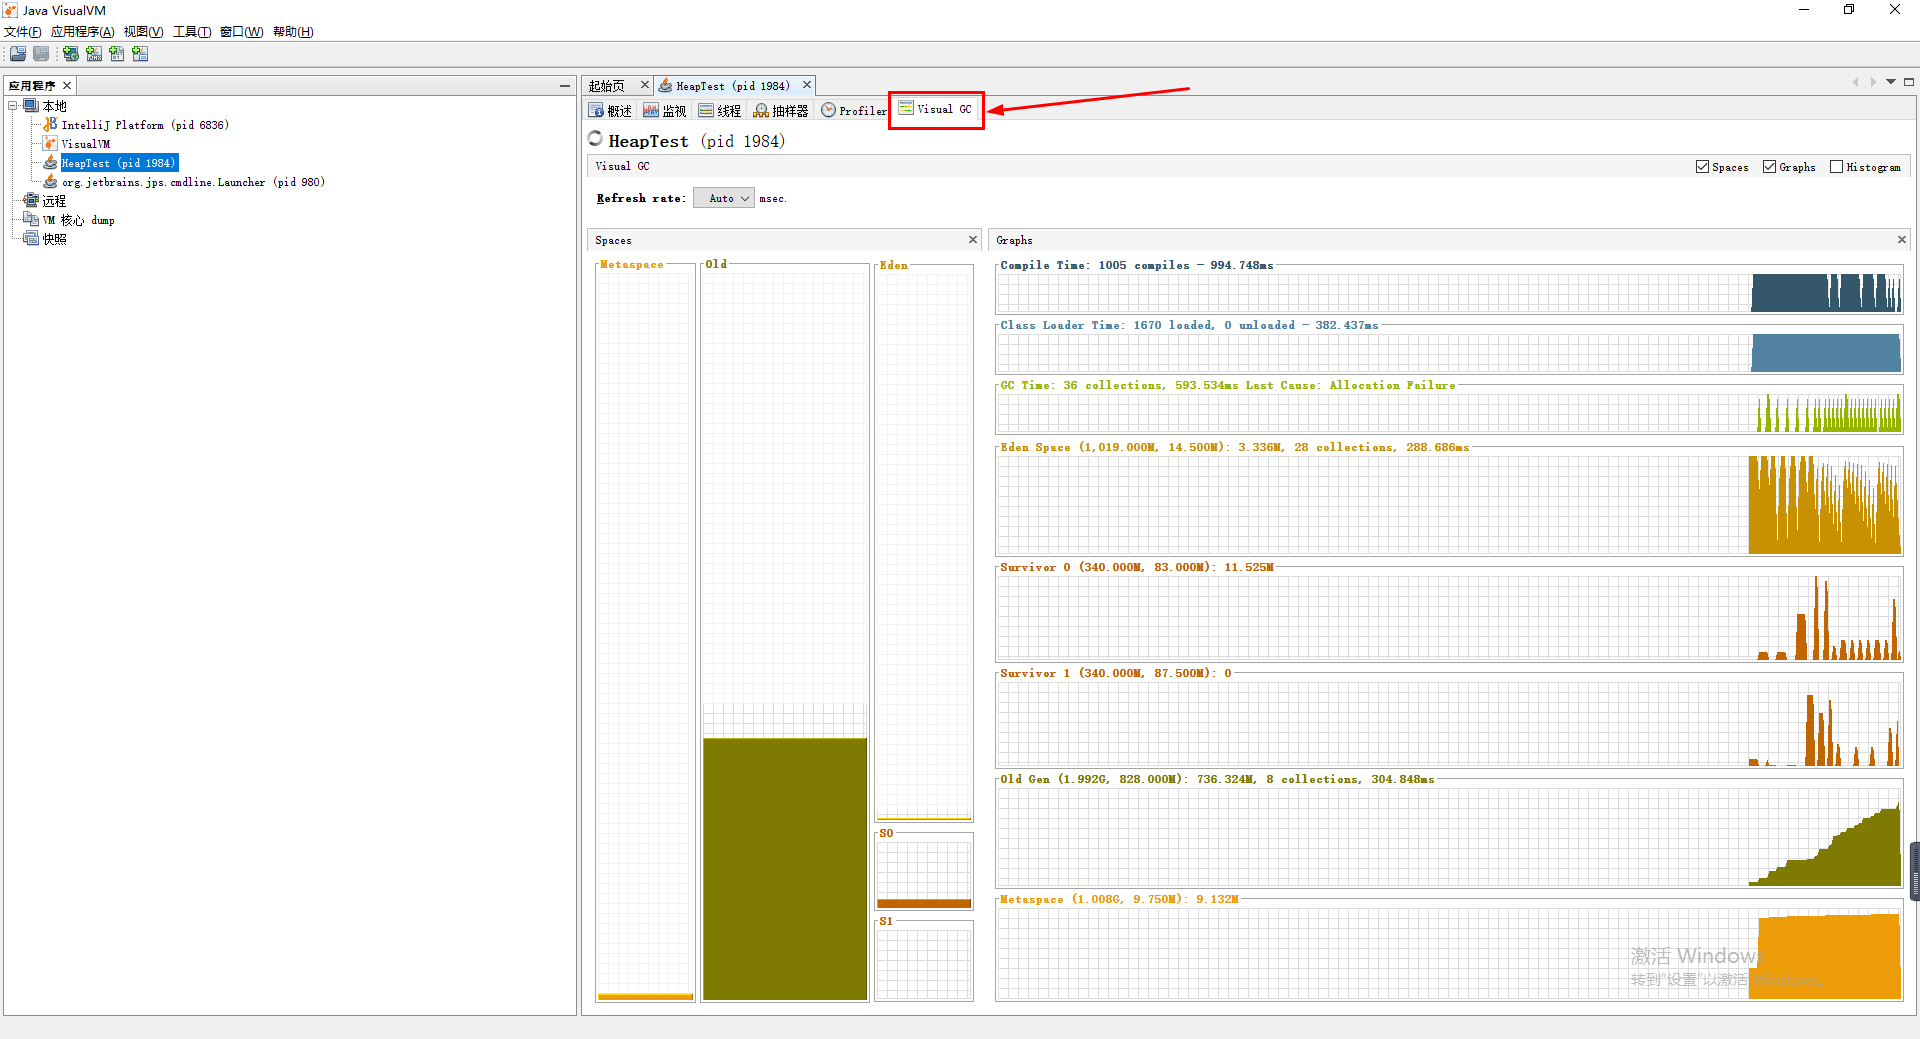Image resolution: width=1920 pixels, height=1039 pixels.
Task: Close the HeapTest (pid 1984) tab
Action: [x=807, y=85]
